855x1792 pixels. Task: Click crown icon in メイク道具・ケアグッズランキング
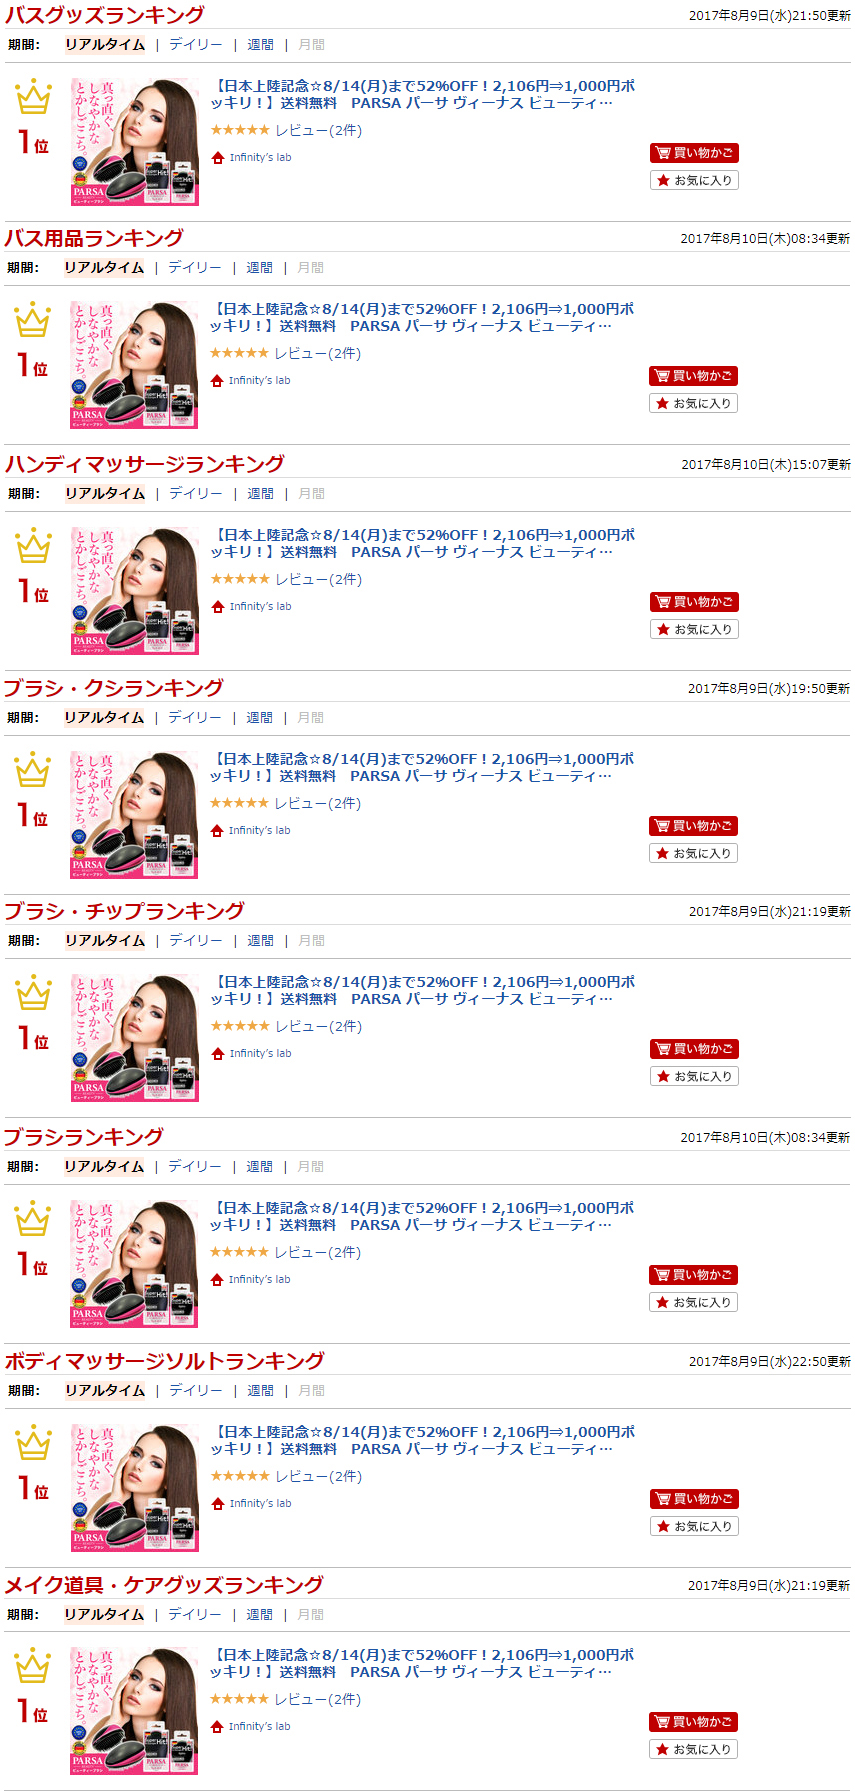[x=32, y=1665]
